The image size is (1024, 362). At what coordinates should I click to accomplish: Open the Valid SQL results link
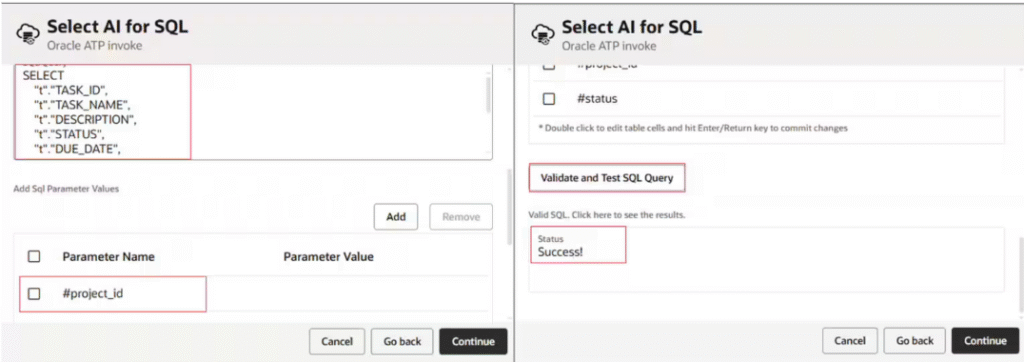[607, 215]
